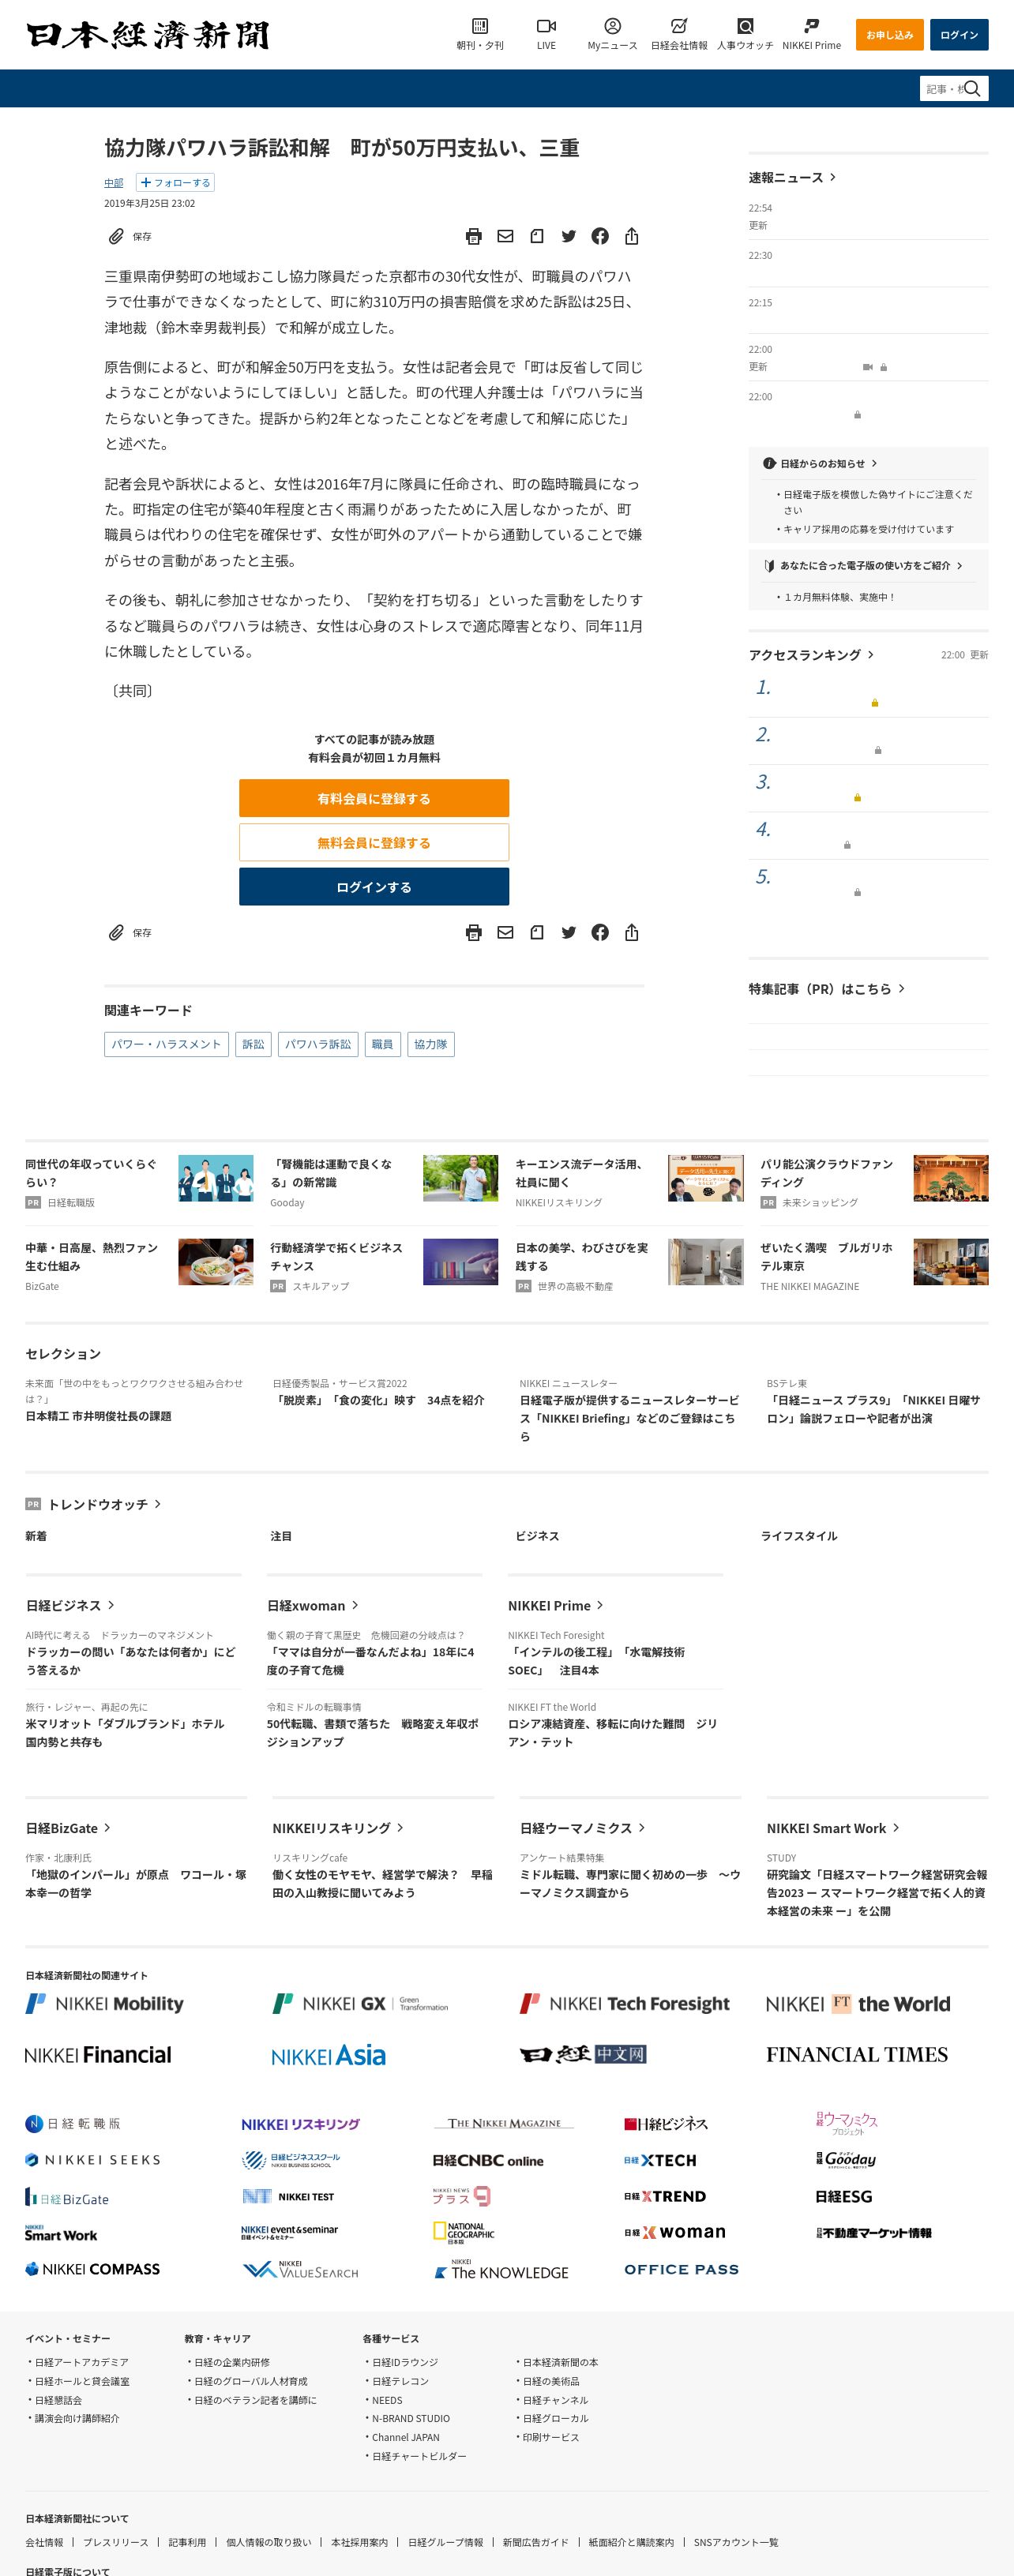Share on Twitter using the lower icon

coord(568,932)
